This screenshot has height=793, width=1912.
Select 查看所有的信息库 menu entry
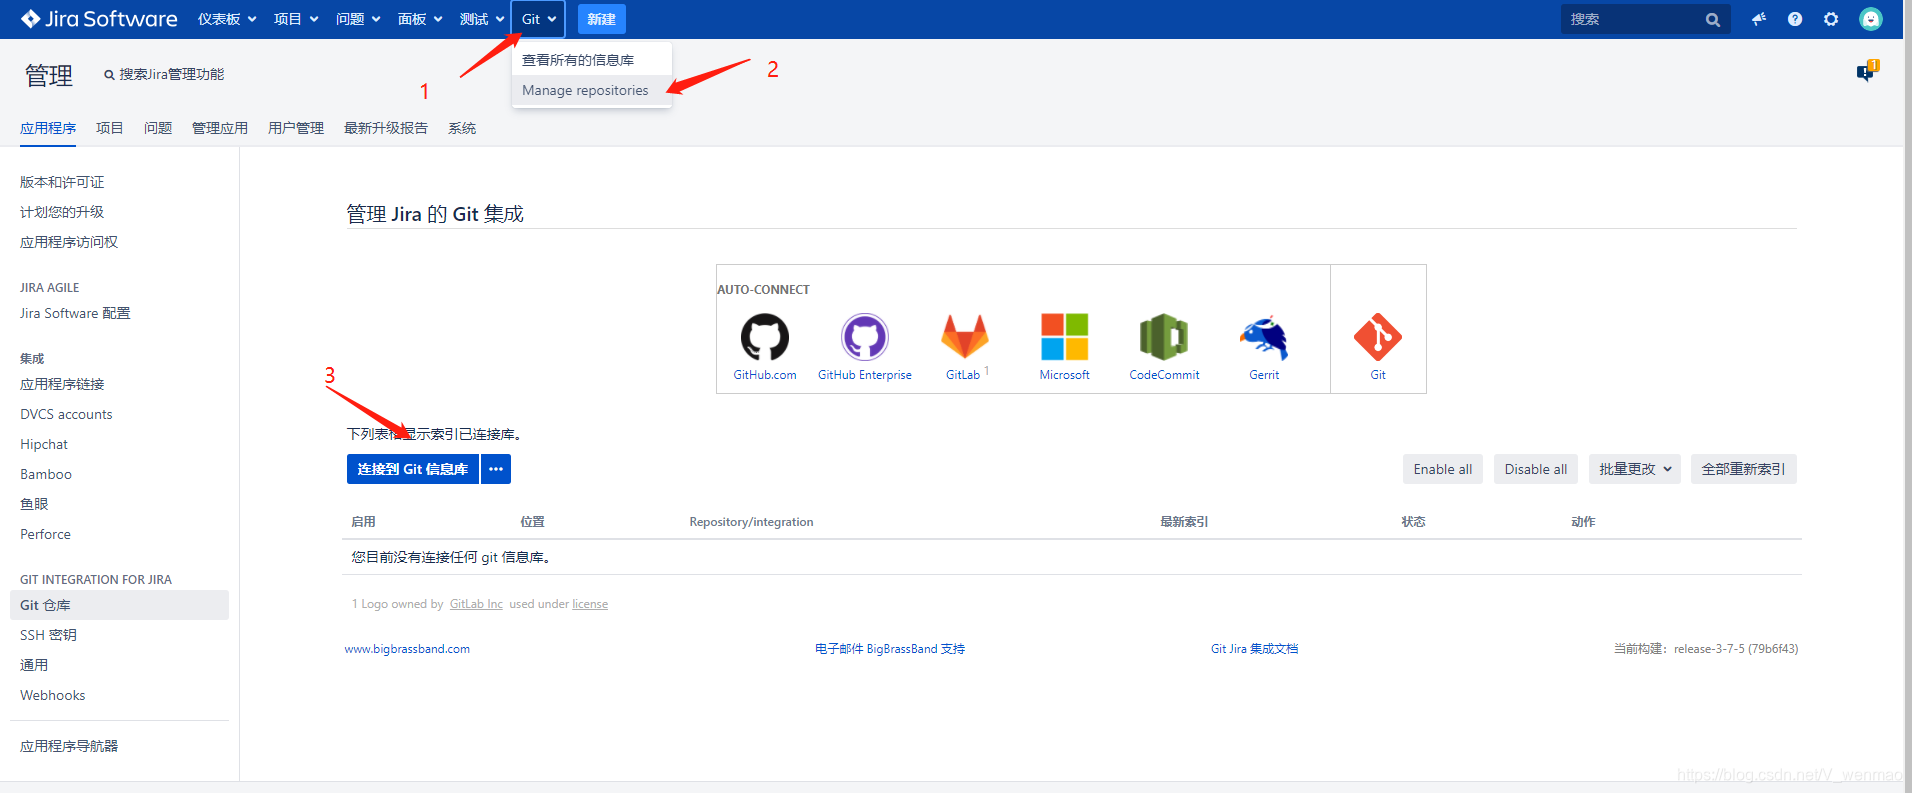[591, 60]
